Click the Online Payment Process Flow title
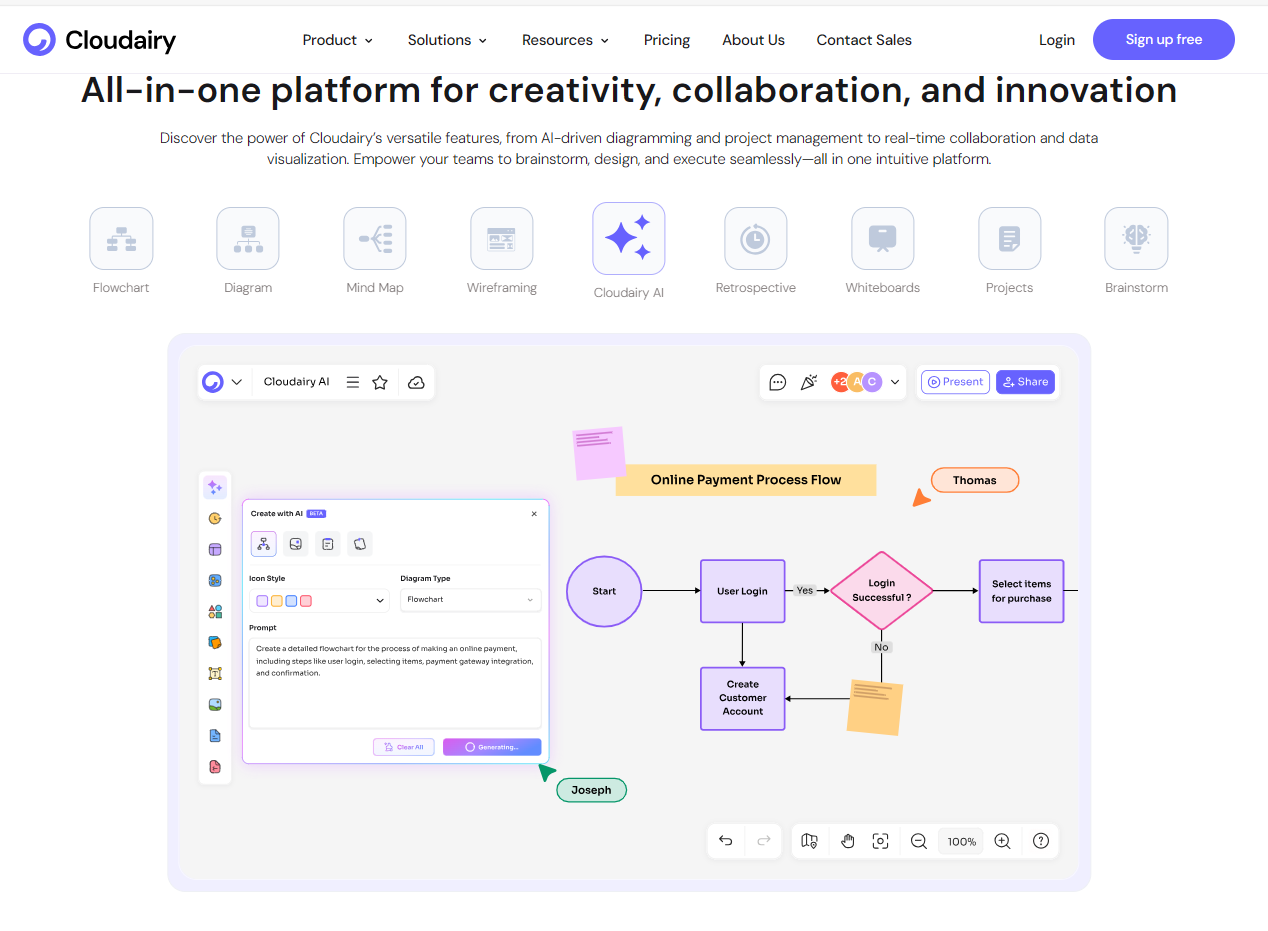Screen dimensions: 1268x931 (746, 480)
